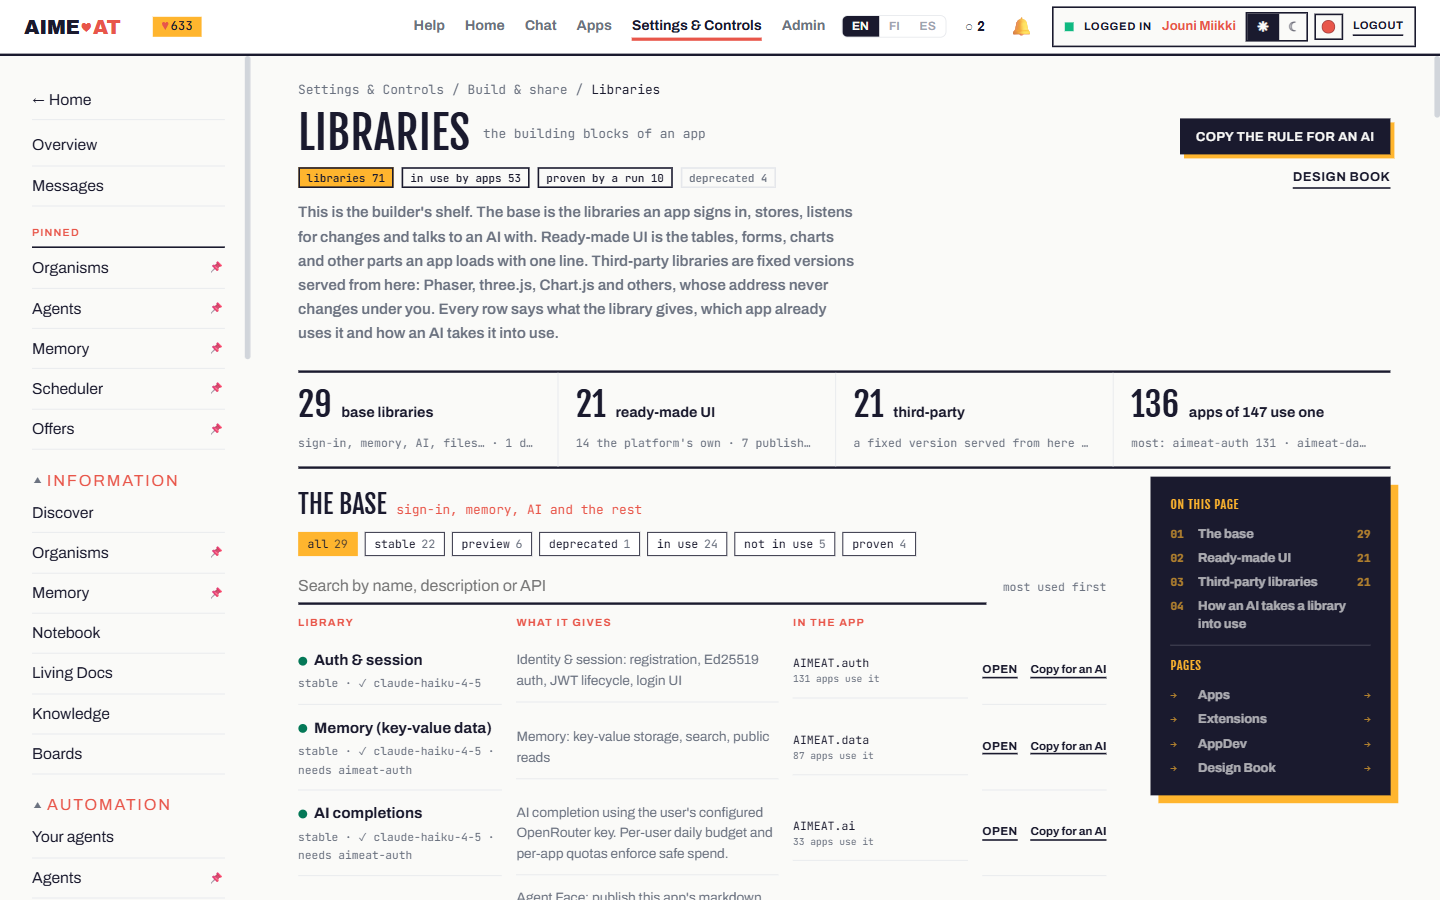Click 'proven by a run 10' tag
Viewport: 1440px width, 900px height.
tap(605, 178)
